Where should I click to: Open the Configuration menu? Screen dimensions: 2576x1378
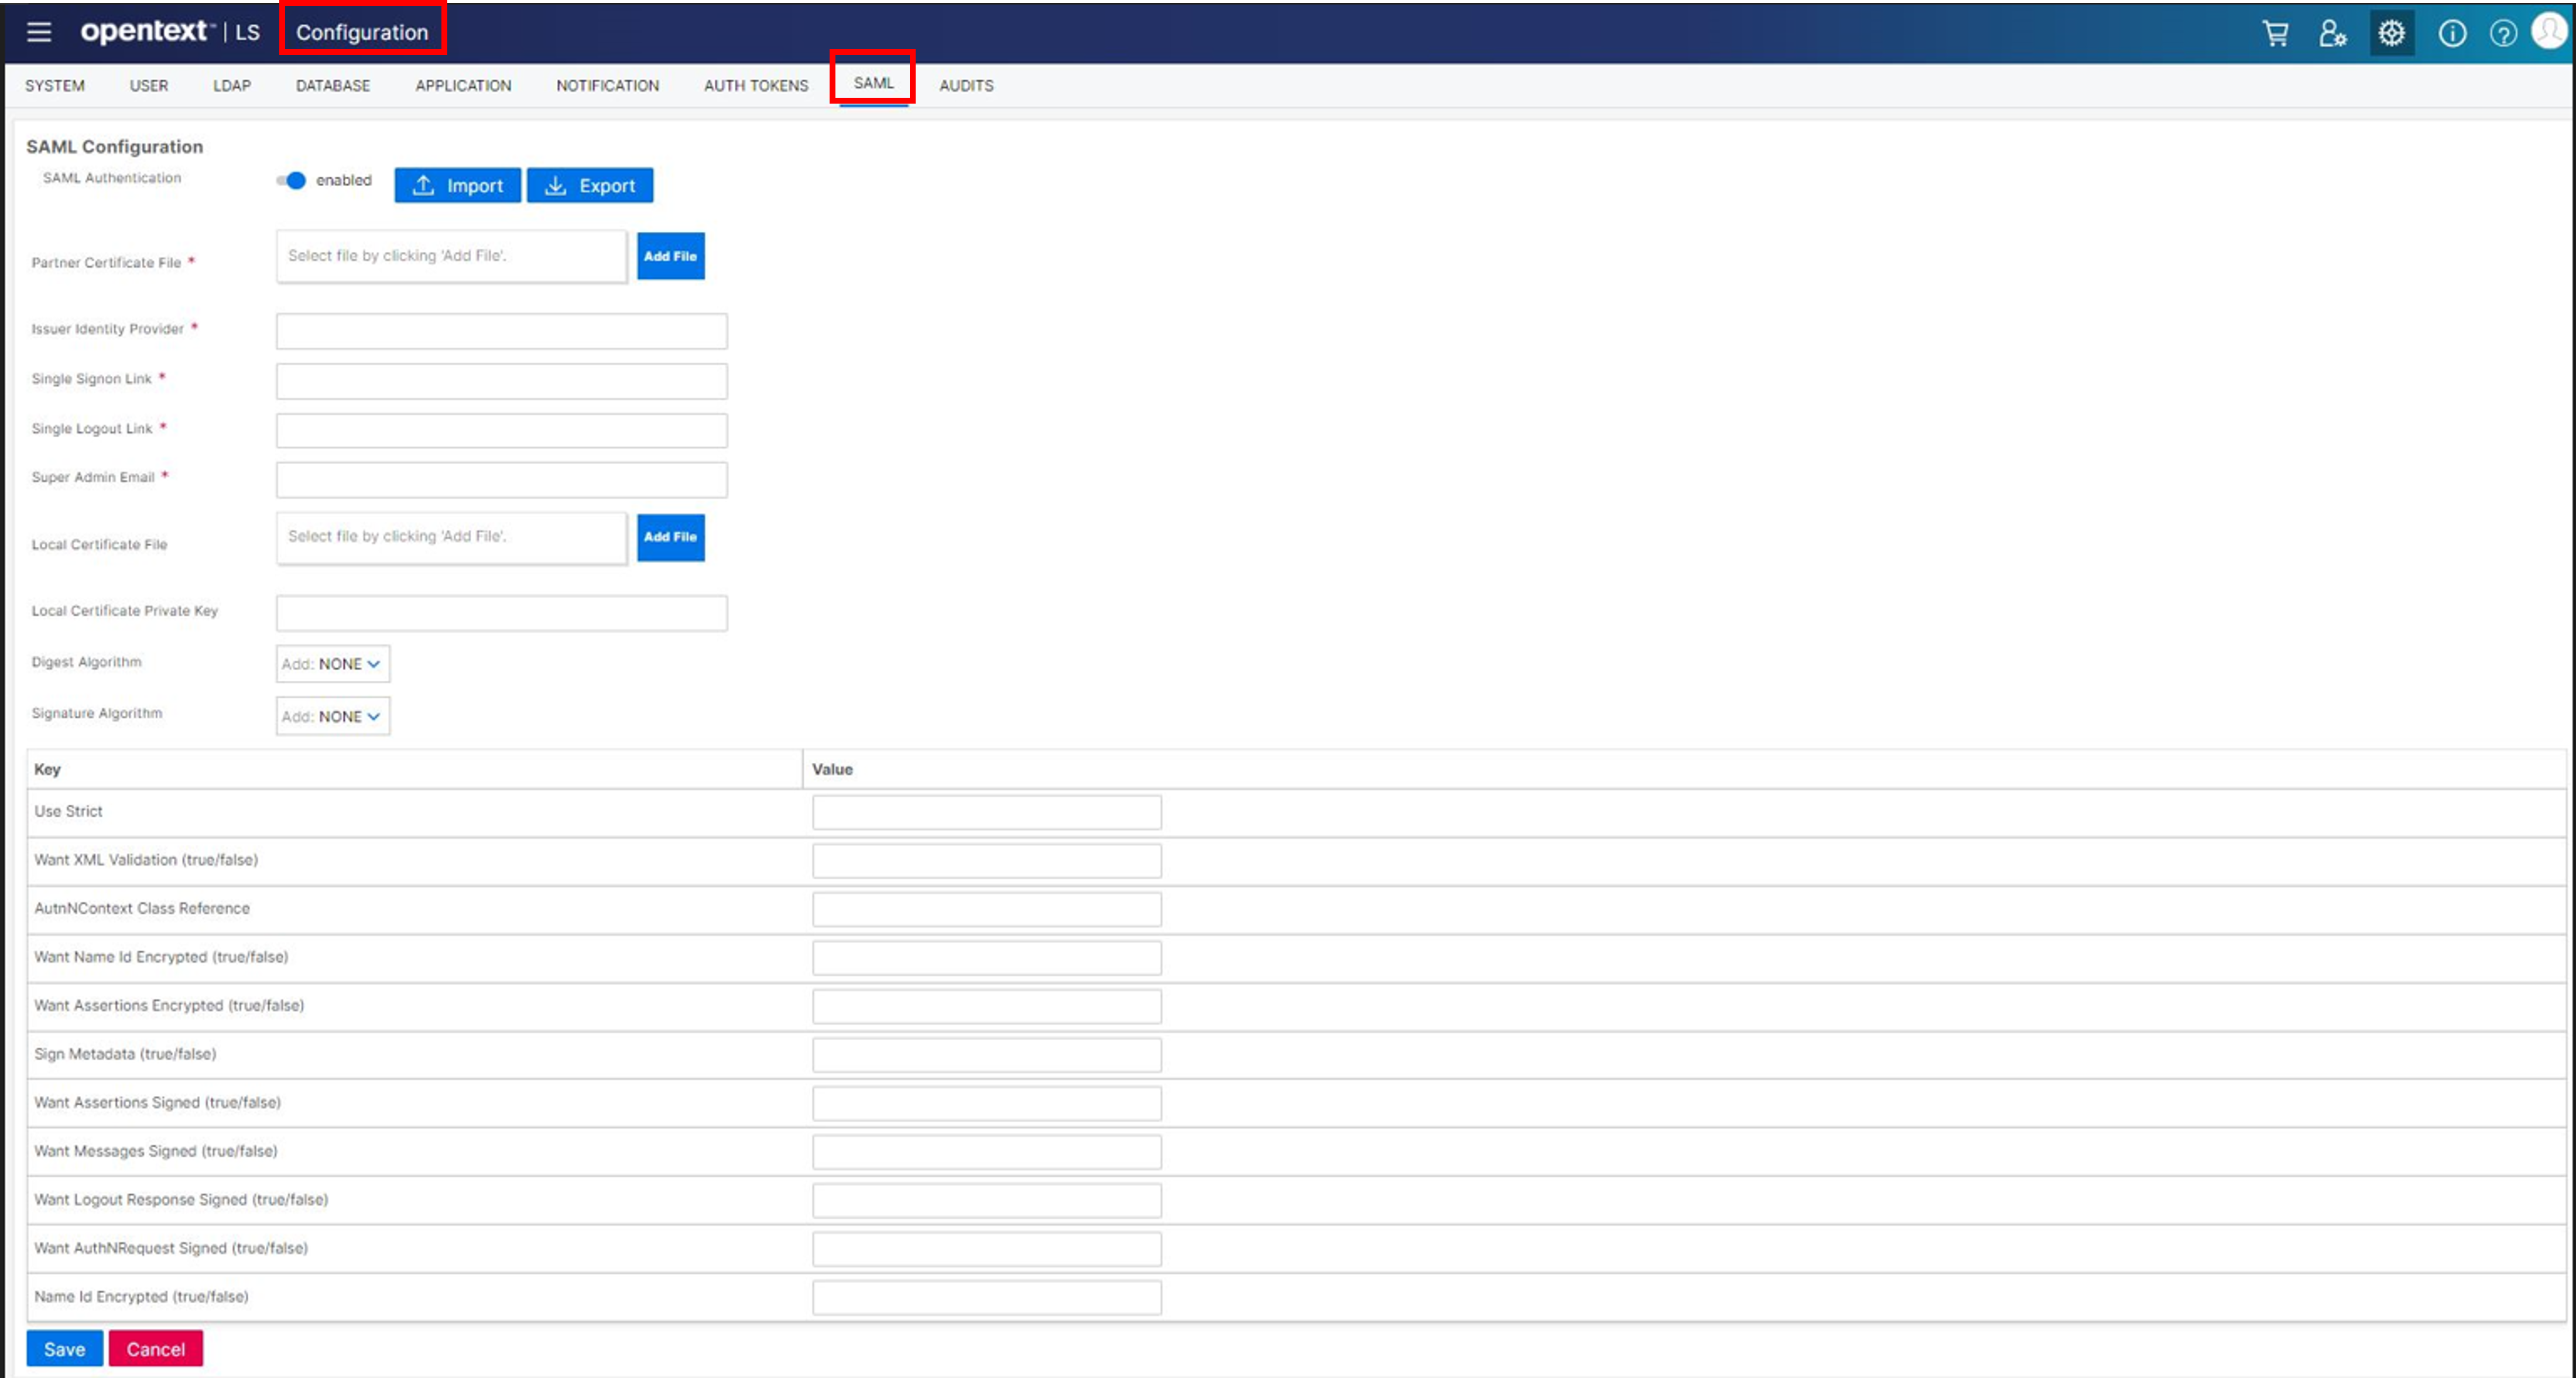click(x=362, y=31)
